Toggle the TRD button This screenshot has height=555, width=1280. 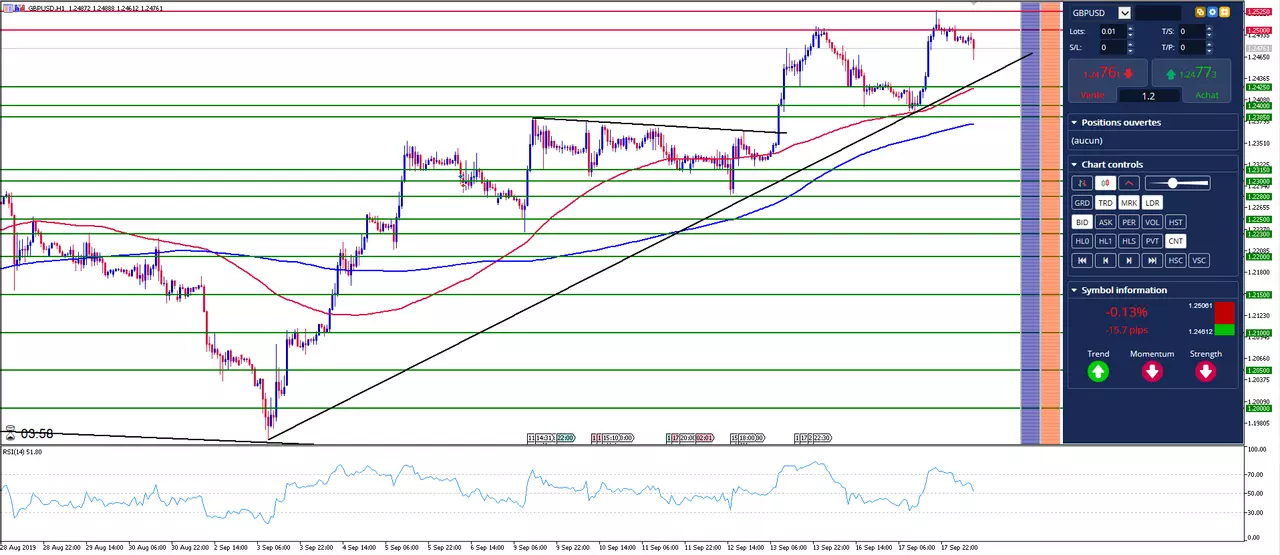1105,203
